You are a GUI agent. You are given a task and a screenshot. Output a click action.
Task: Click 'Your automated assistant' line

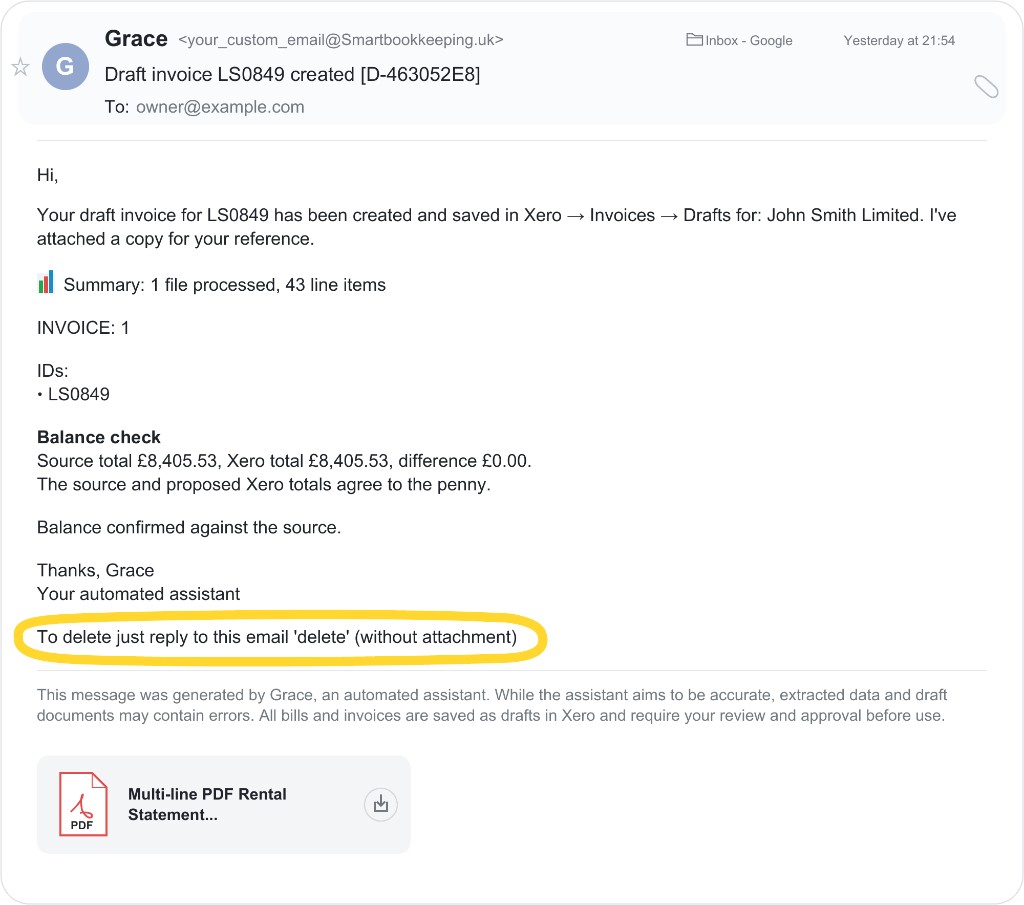click(138, 594)
